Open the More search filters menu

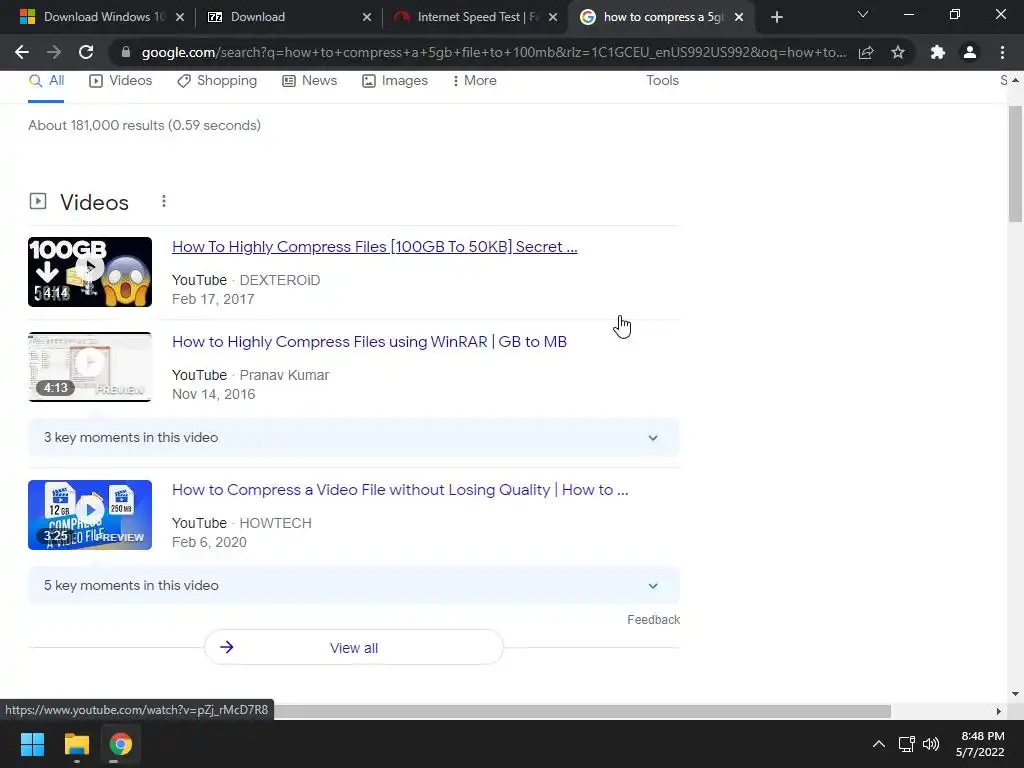click(x=475, y=81)
